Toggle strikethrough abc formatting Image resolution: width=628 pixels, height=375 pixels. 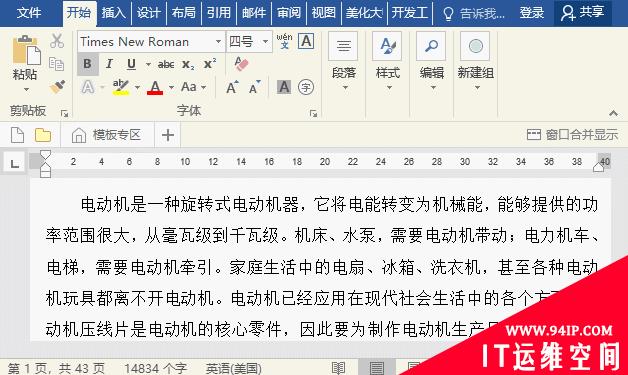(166, 64)
